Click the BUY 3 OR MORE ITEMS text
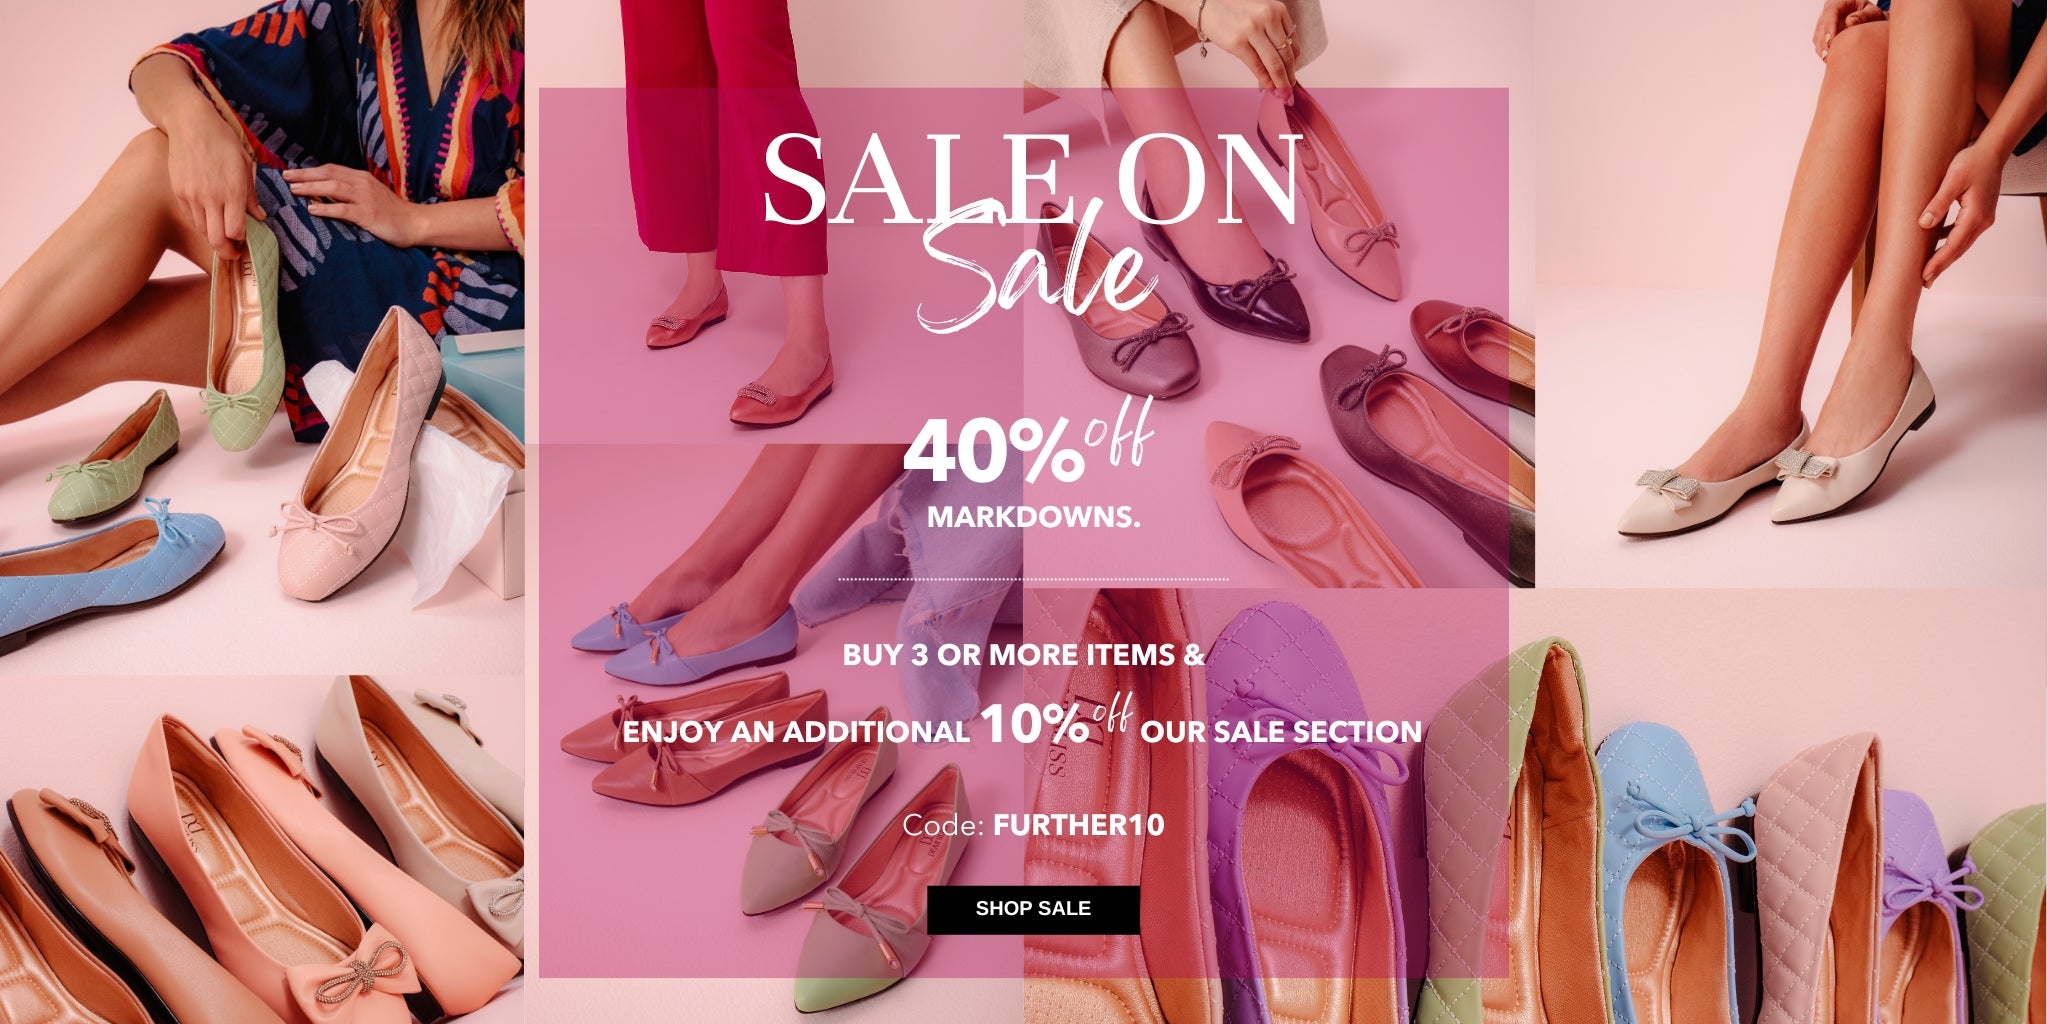 click(1023, 656)
